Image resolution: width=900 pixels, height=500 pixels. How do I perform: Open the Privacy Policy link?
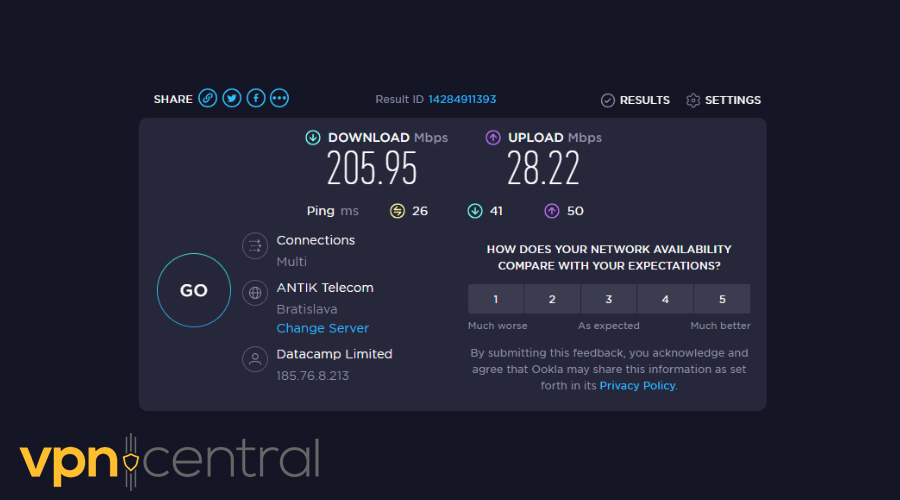(x=637, y=385)
